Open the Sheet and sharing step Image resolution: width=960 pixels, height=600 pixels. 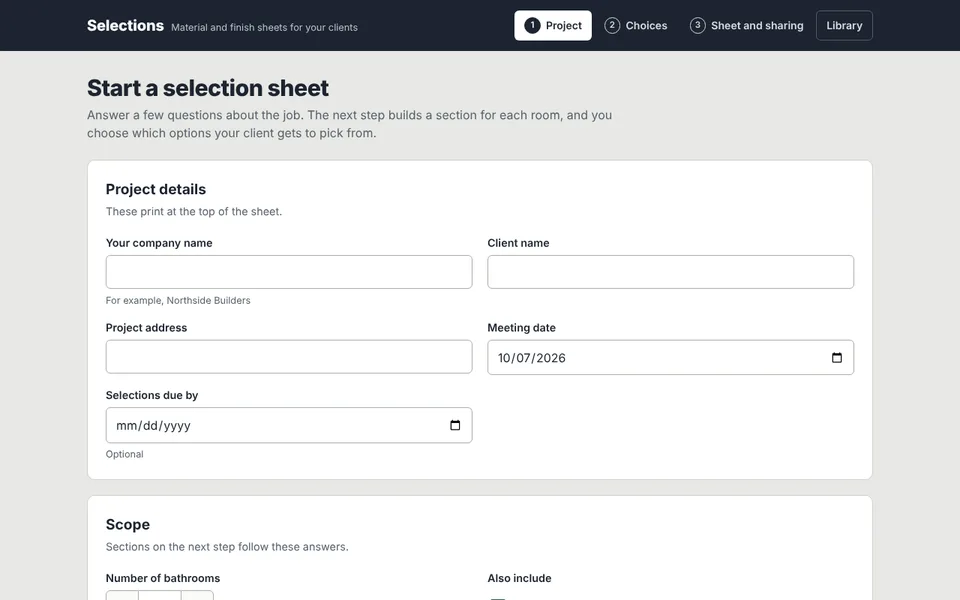(747, 26)
